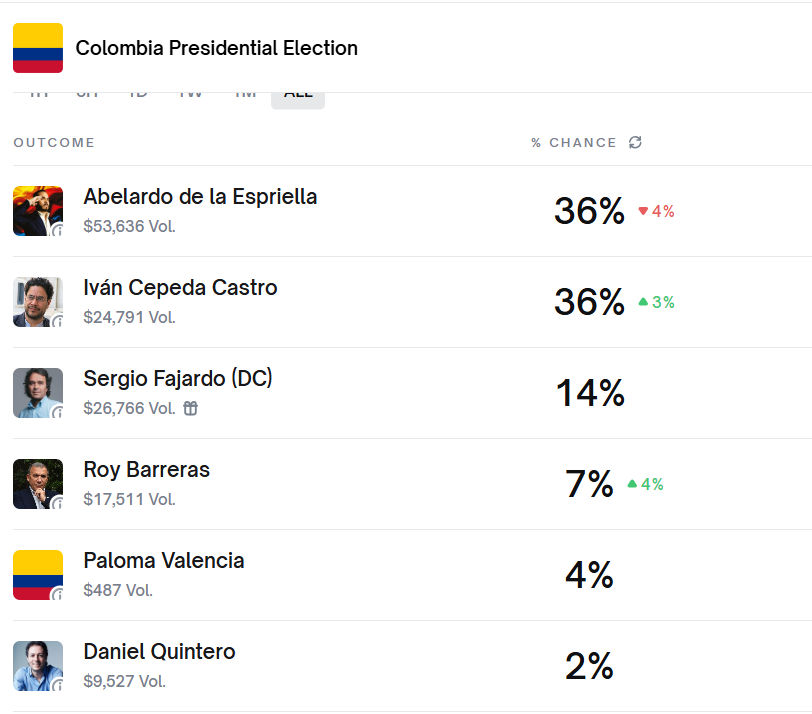Open the Colombia Presidential Election title
Viewport: 812px width, 714px height.
(x=217, y=48)
